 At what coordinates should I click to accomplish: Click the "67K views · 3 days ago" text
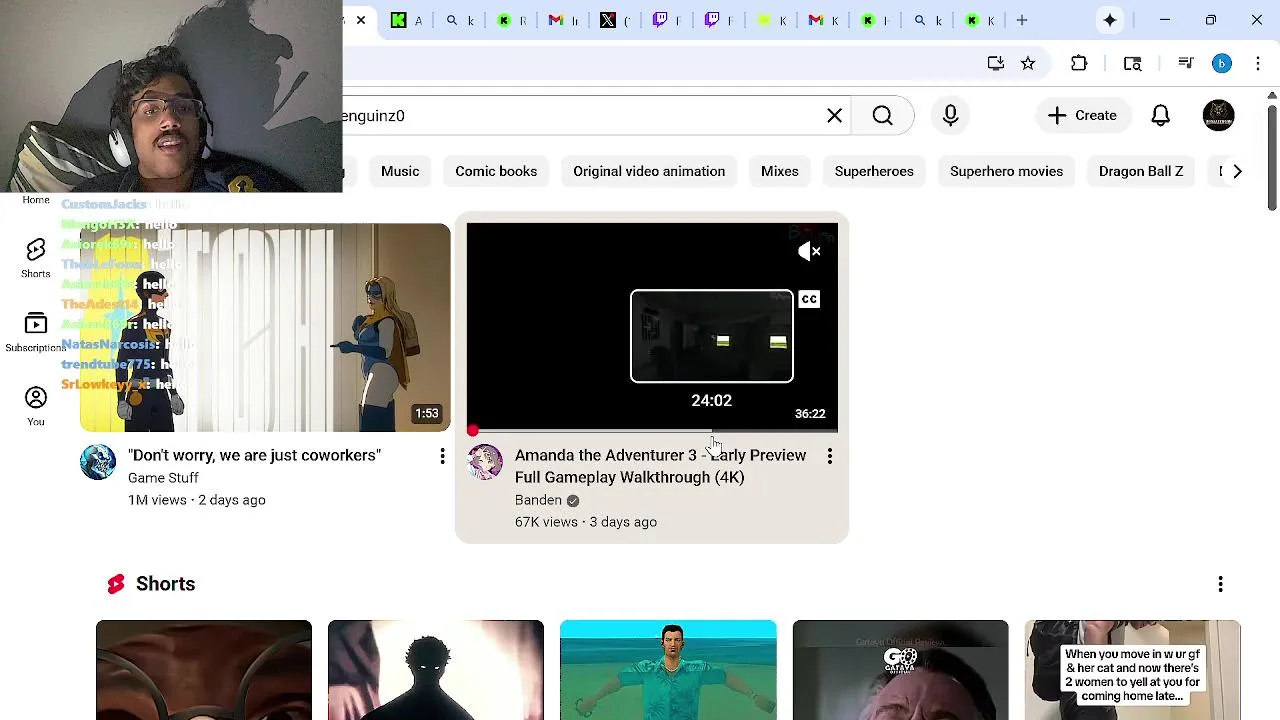pos(586,522)
